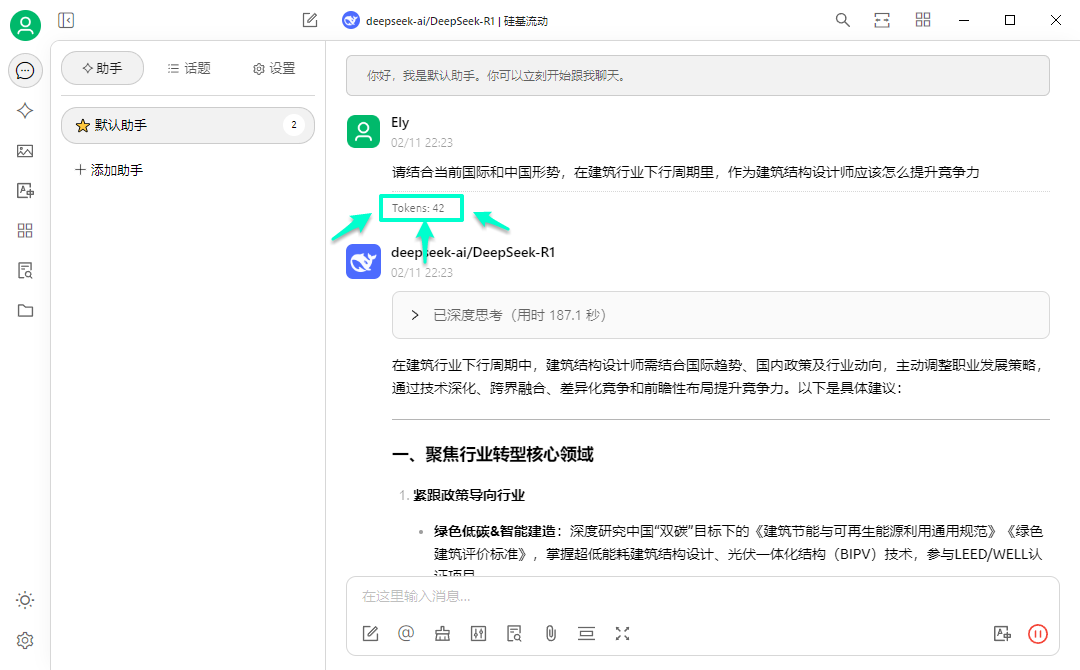This screenshot has height=670, width=1080.
Task: Click the message input field
Action: click(x=700, y=596)
